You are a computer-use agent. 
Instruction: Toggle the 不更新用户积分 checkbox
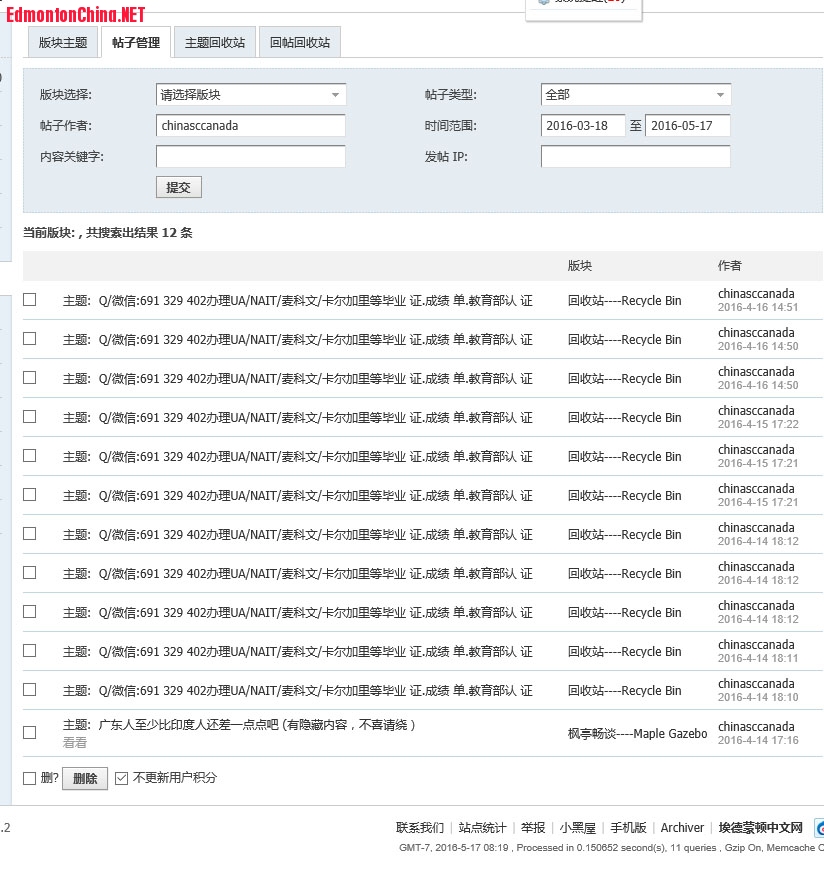tap(122, 778)
